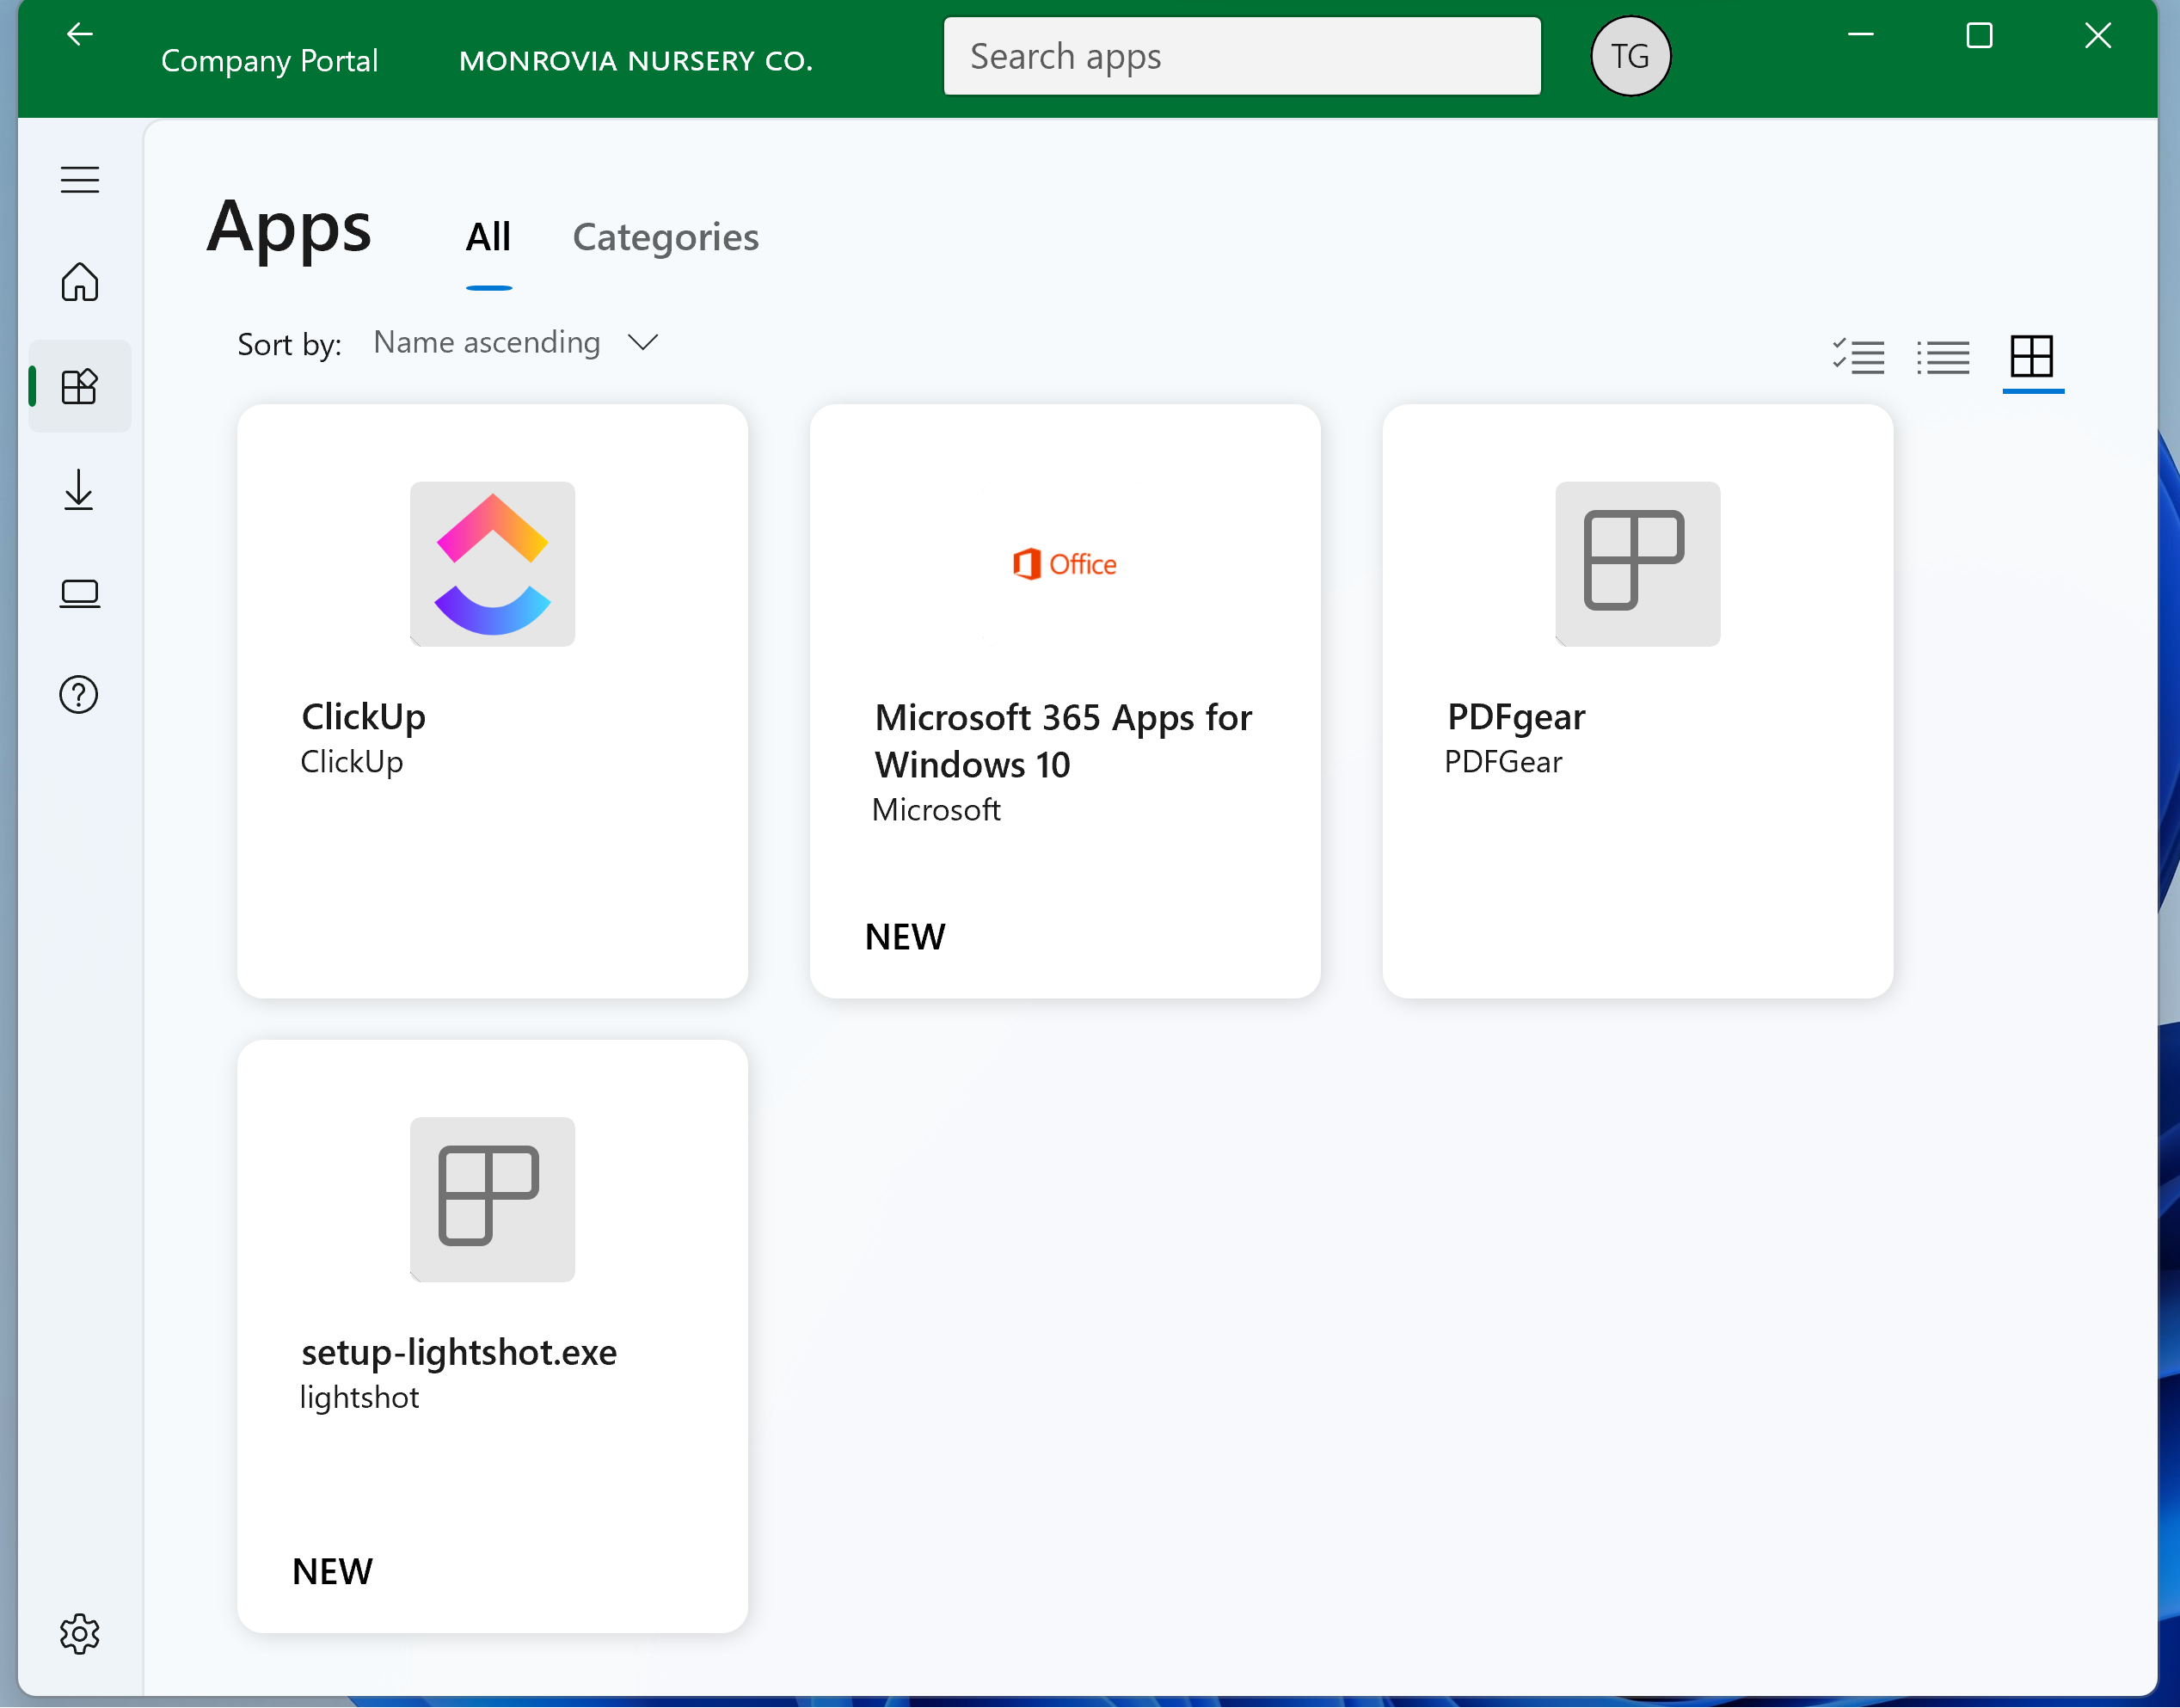
Task: Click the back arrow in title bar
Action: (80, 35)
